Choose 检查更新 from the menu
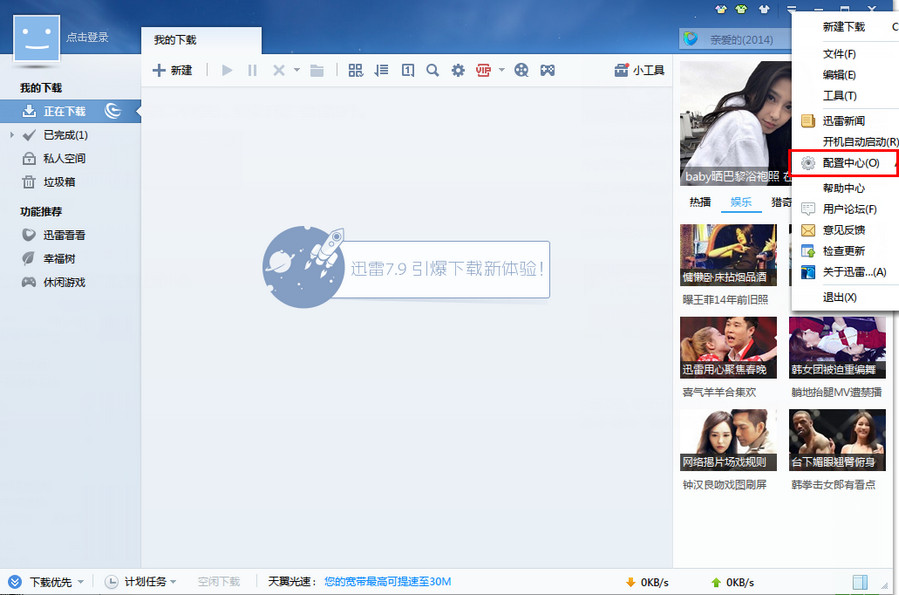Viewport: 899px width, 595px height. pyautogui.click(x=843, y=251)
